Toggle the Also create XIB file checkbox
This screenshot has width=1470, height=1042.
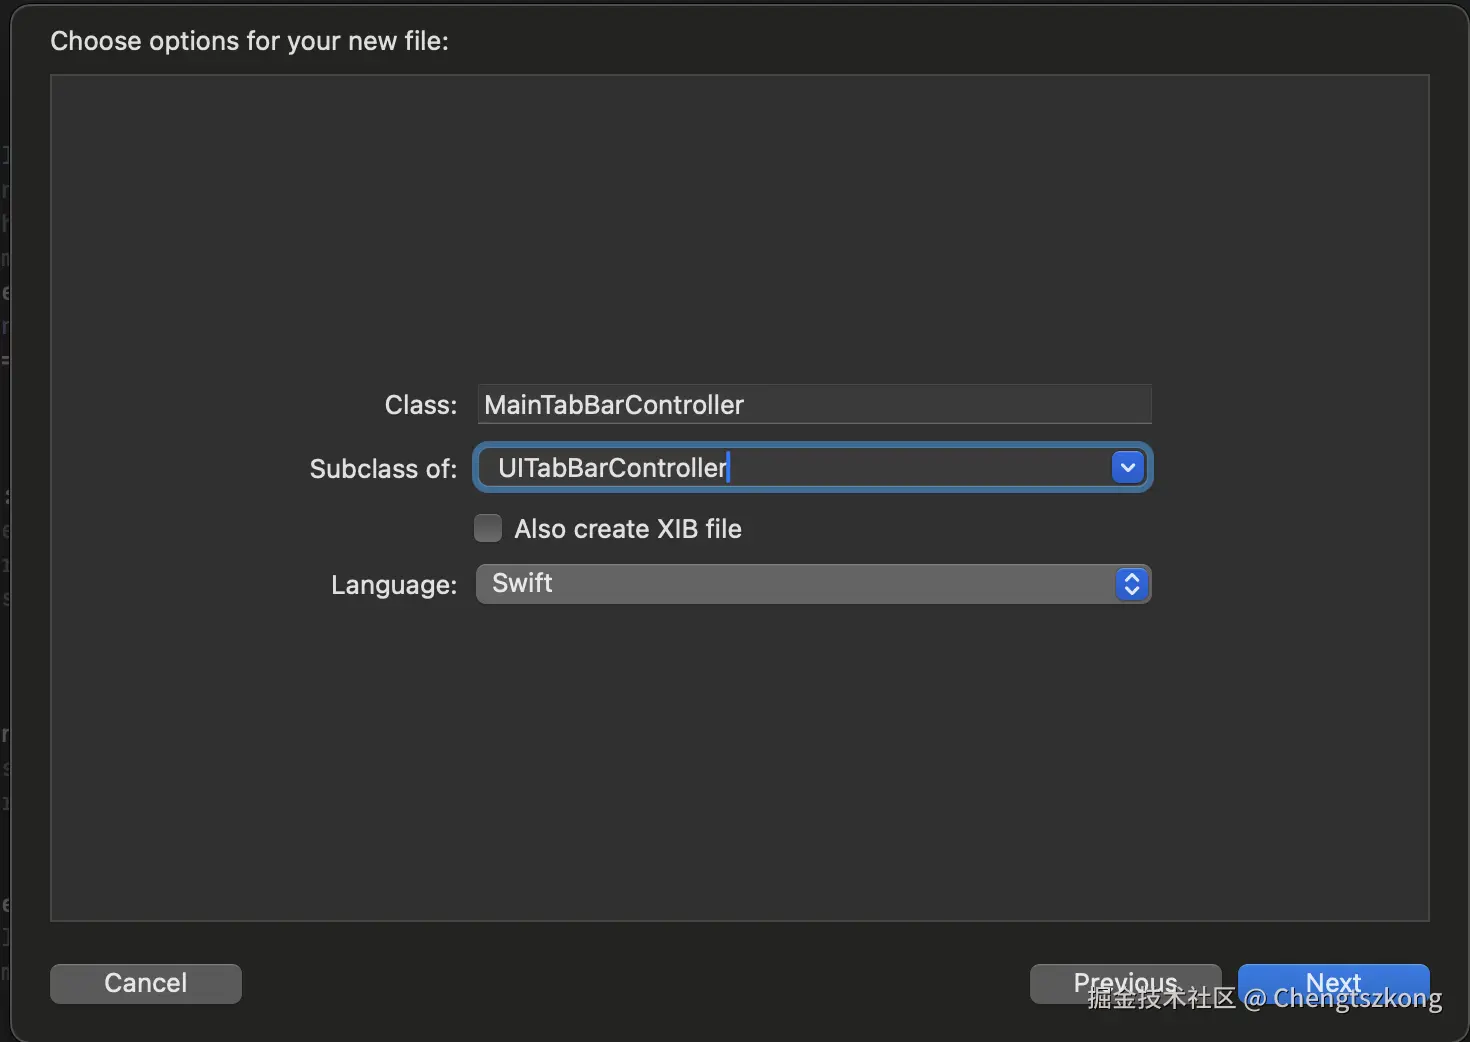click(488, 528)
